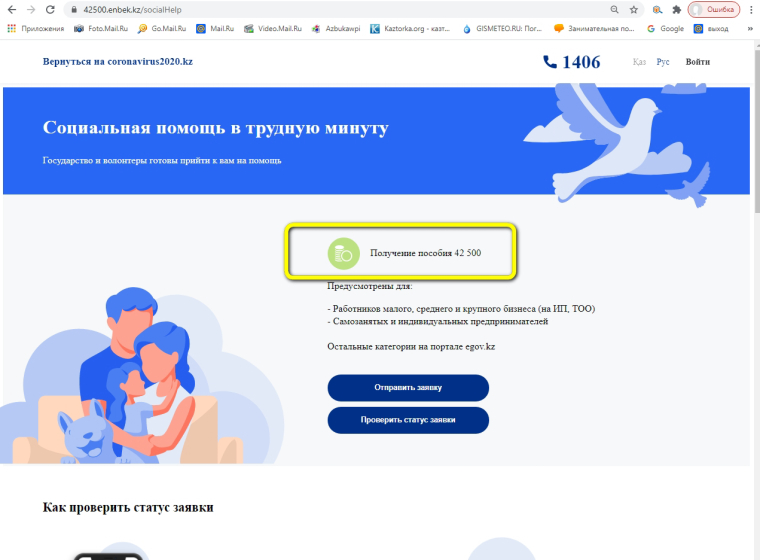Open the Extensions puzzle icon

[x=677, y=10]
